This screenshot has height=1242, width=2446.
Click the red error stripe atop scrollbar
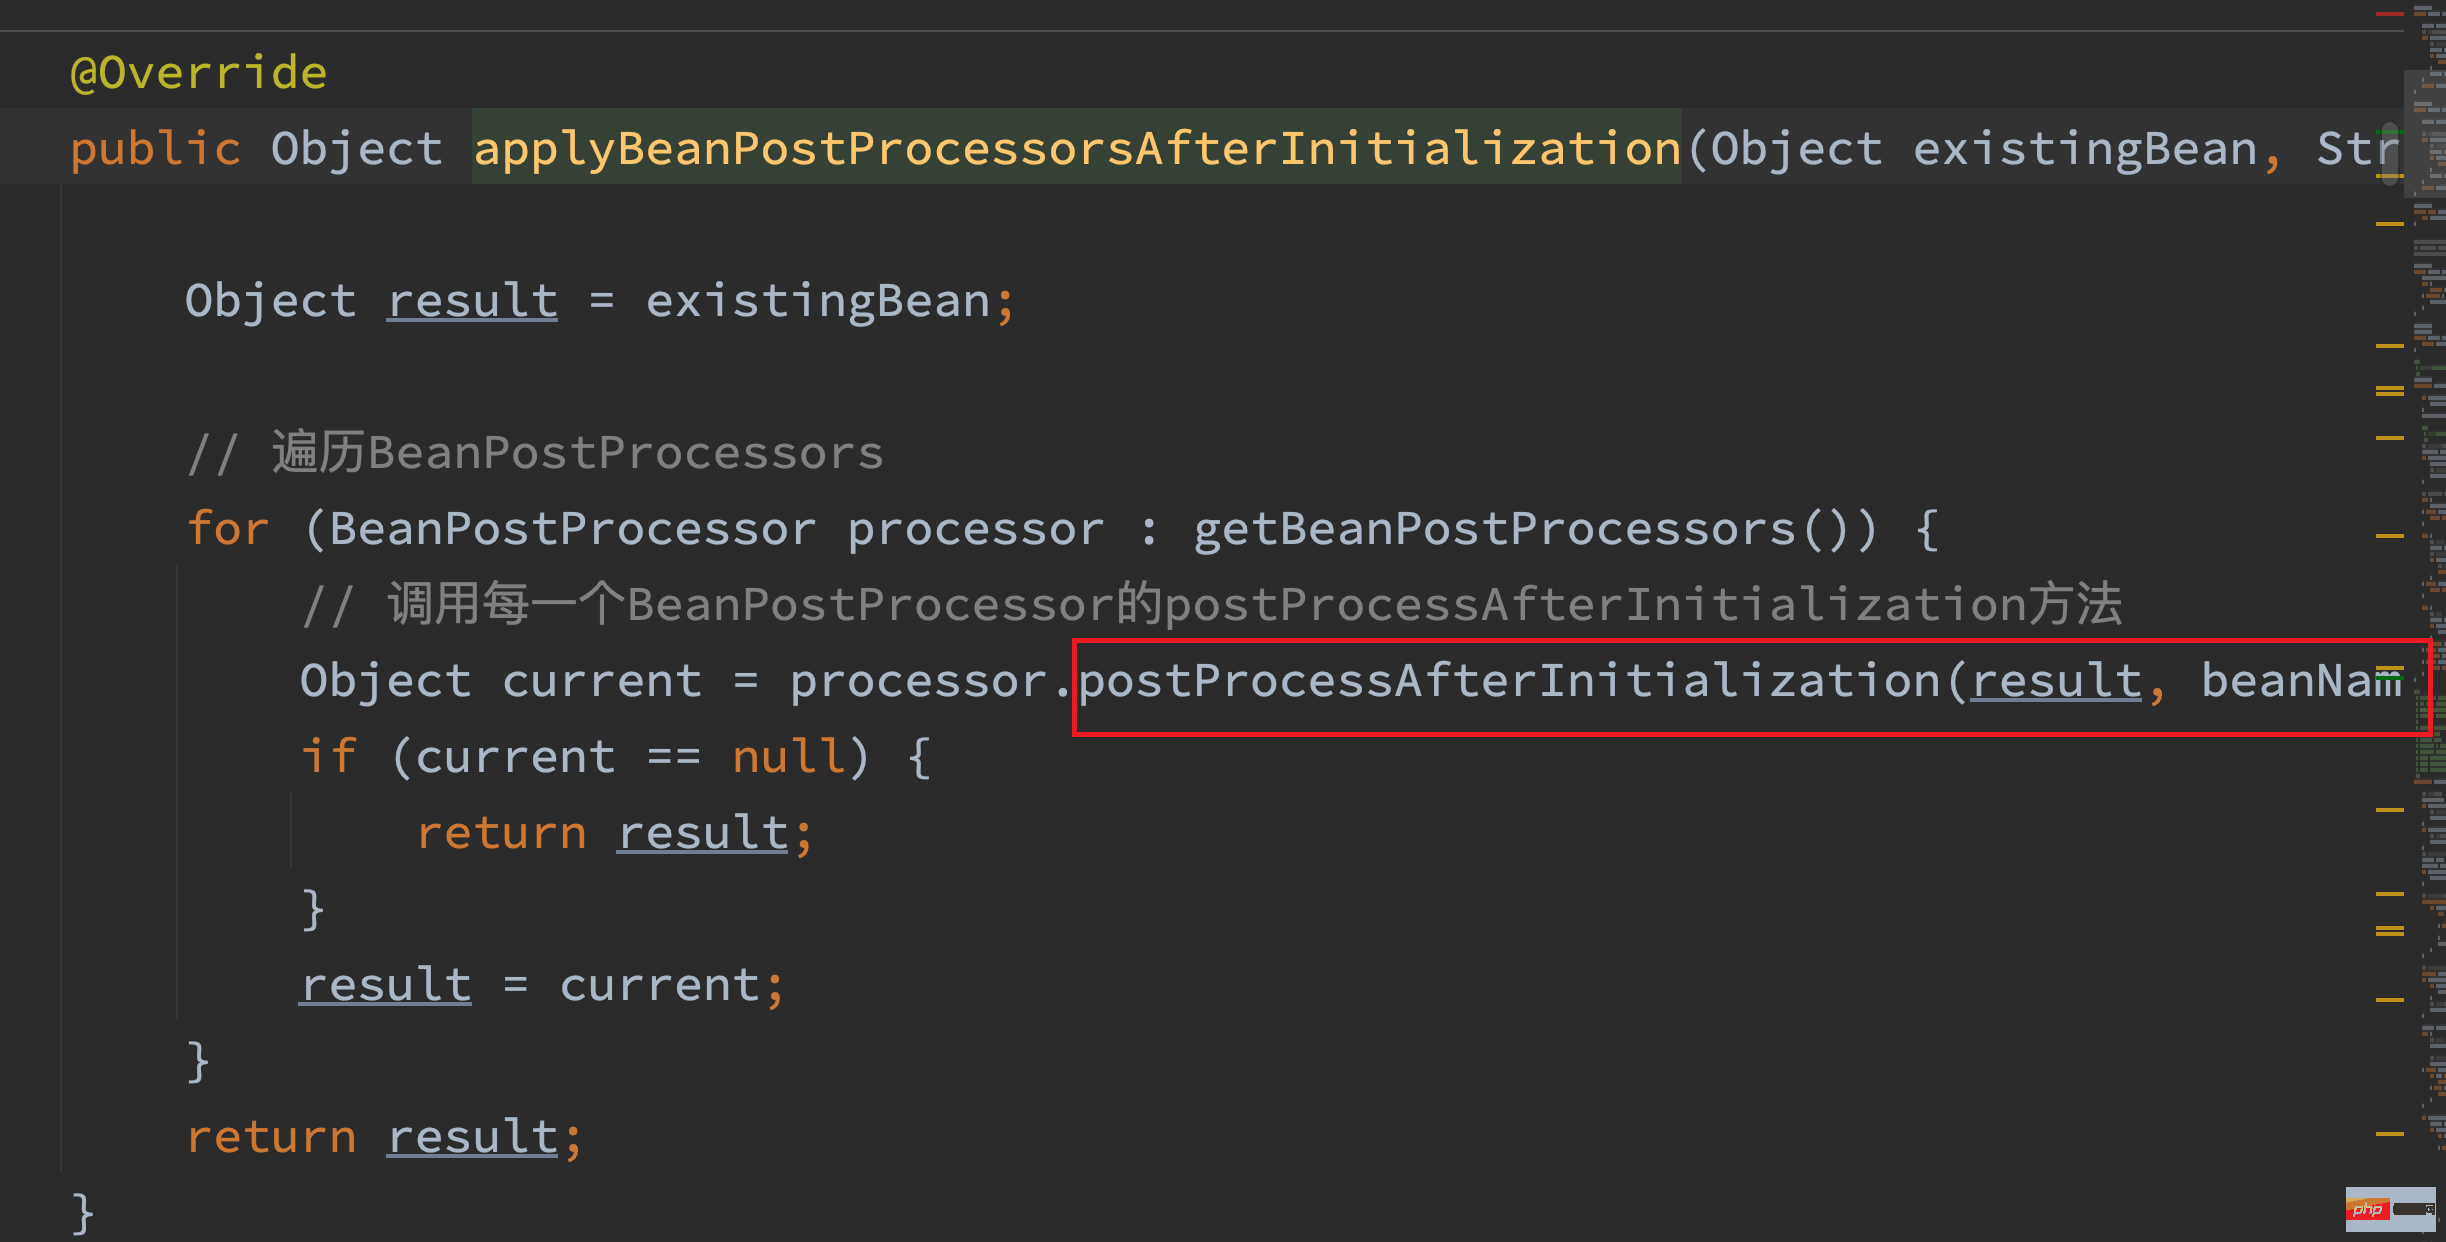(2389, 13)
